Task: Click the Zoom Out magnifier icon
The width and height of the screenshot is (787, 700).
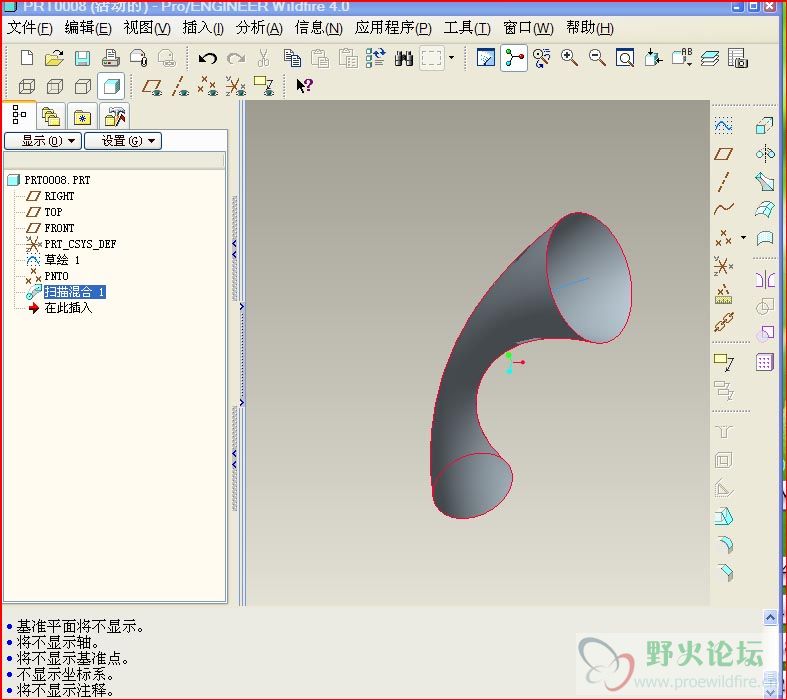Action: click(597, 58)
